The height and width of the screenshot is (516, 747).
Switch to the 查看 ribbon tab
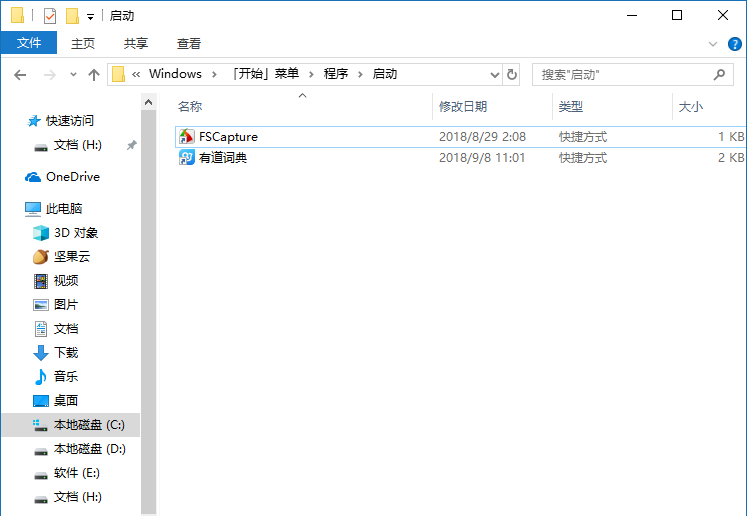[189, 43]
